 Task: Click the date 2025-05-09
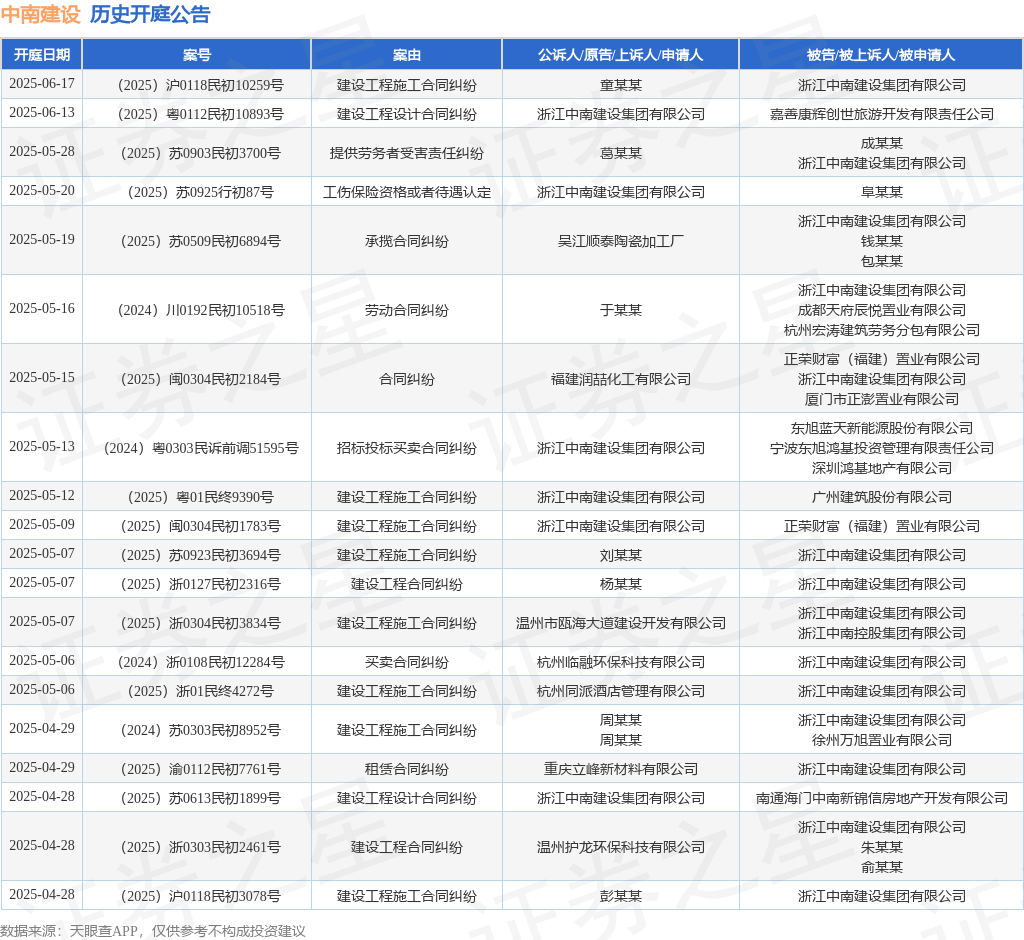[x=42, y=525]
